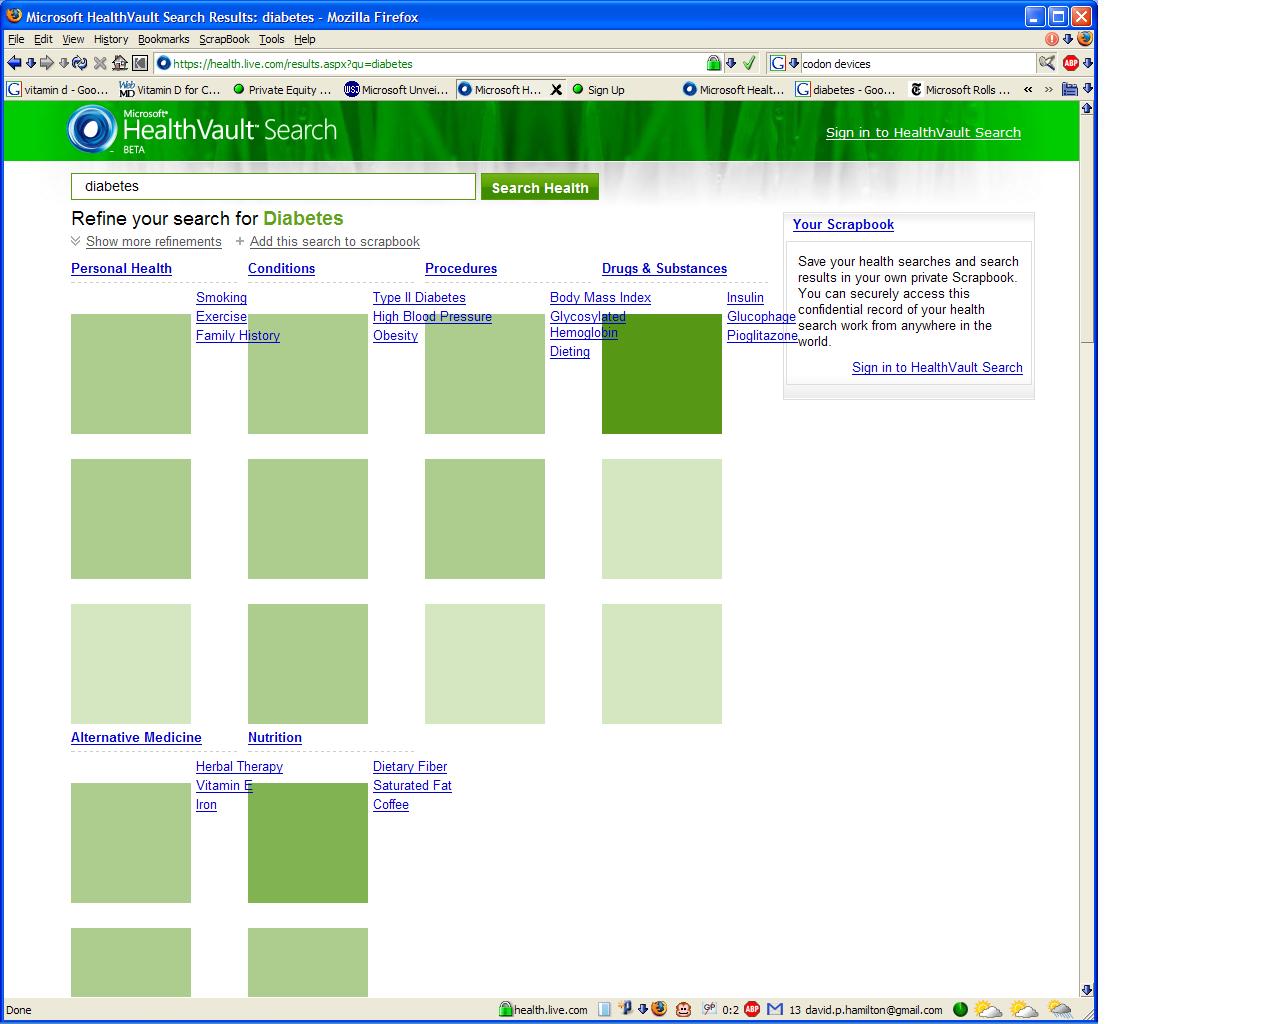Open the Gmail notifier icon in the status bar

tap(774, 1009)
